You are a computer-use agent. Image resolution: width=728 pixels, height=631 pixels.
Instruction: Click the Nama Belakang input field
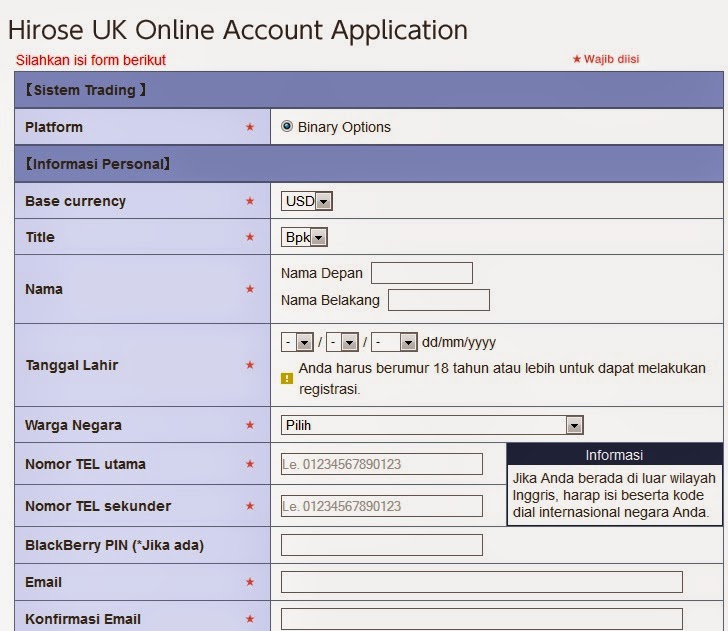(x=439, y=300)
